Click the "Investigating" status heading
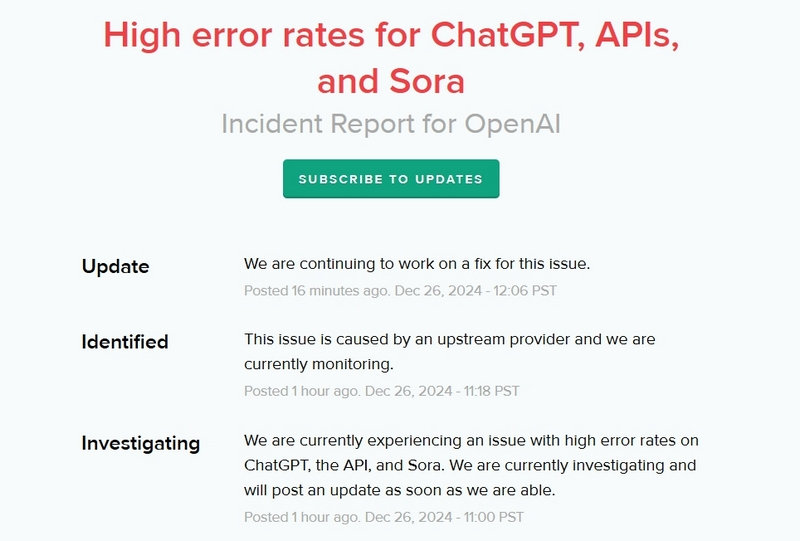The width and height of the screenshot is (800, 541). (x=140, y=443)
